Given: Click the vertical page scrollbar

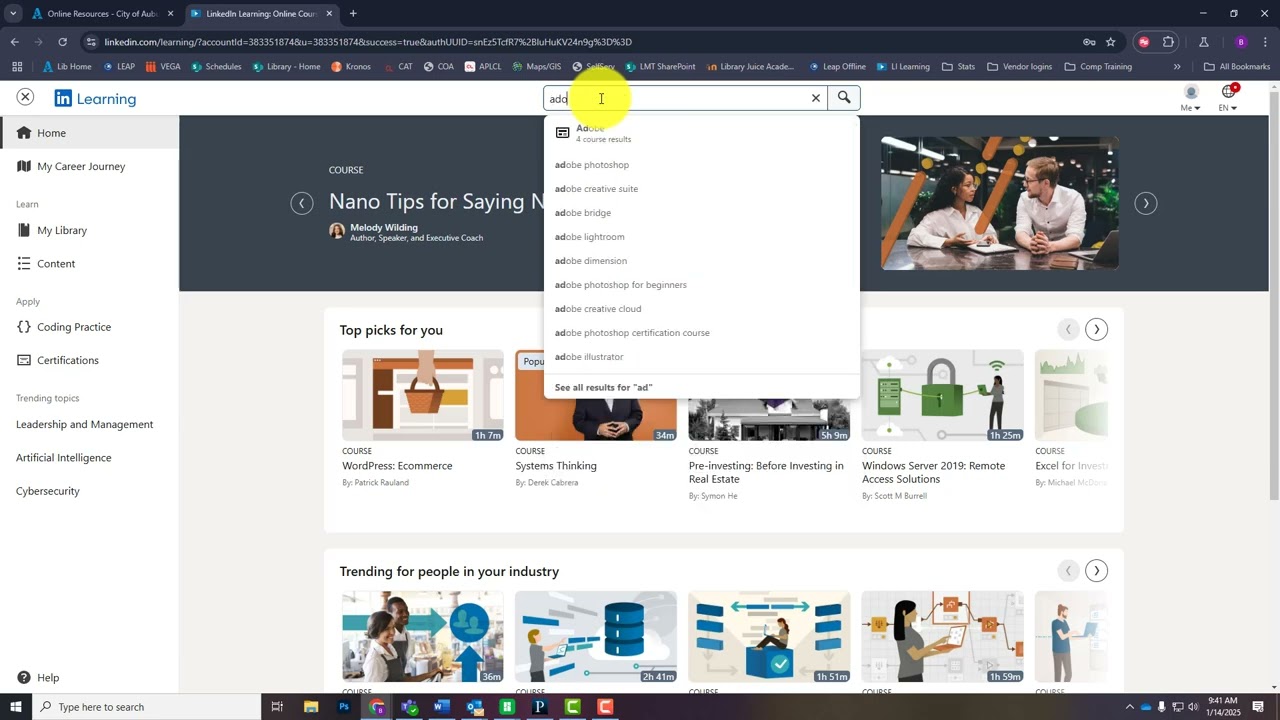Looking at the screenshot, I should (x=1274, y=300).
